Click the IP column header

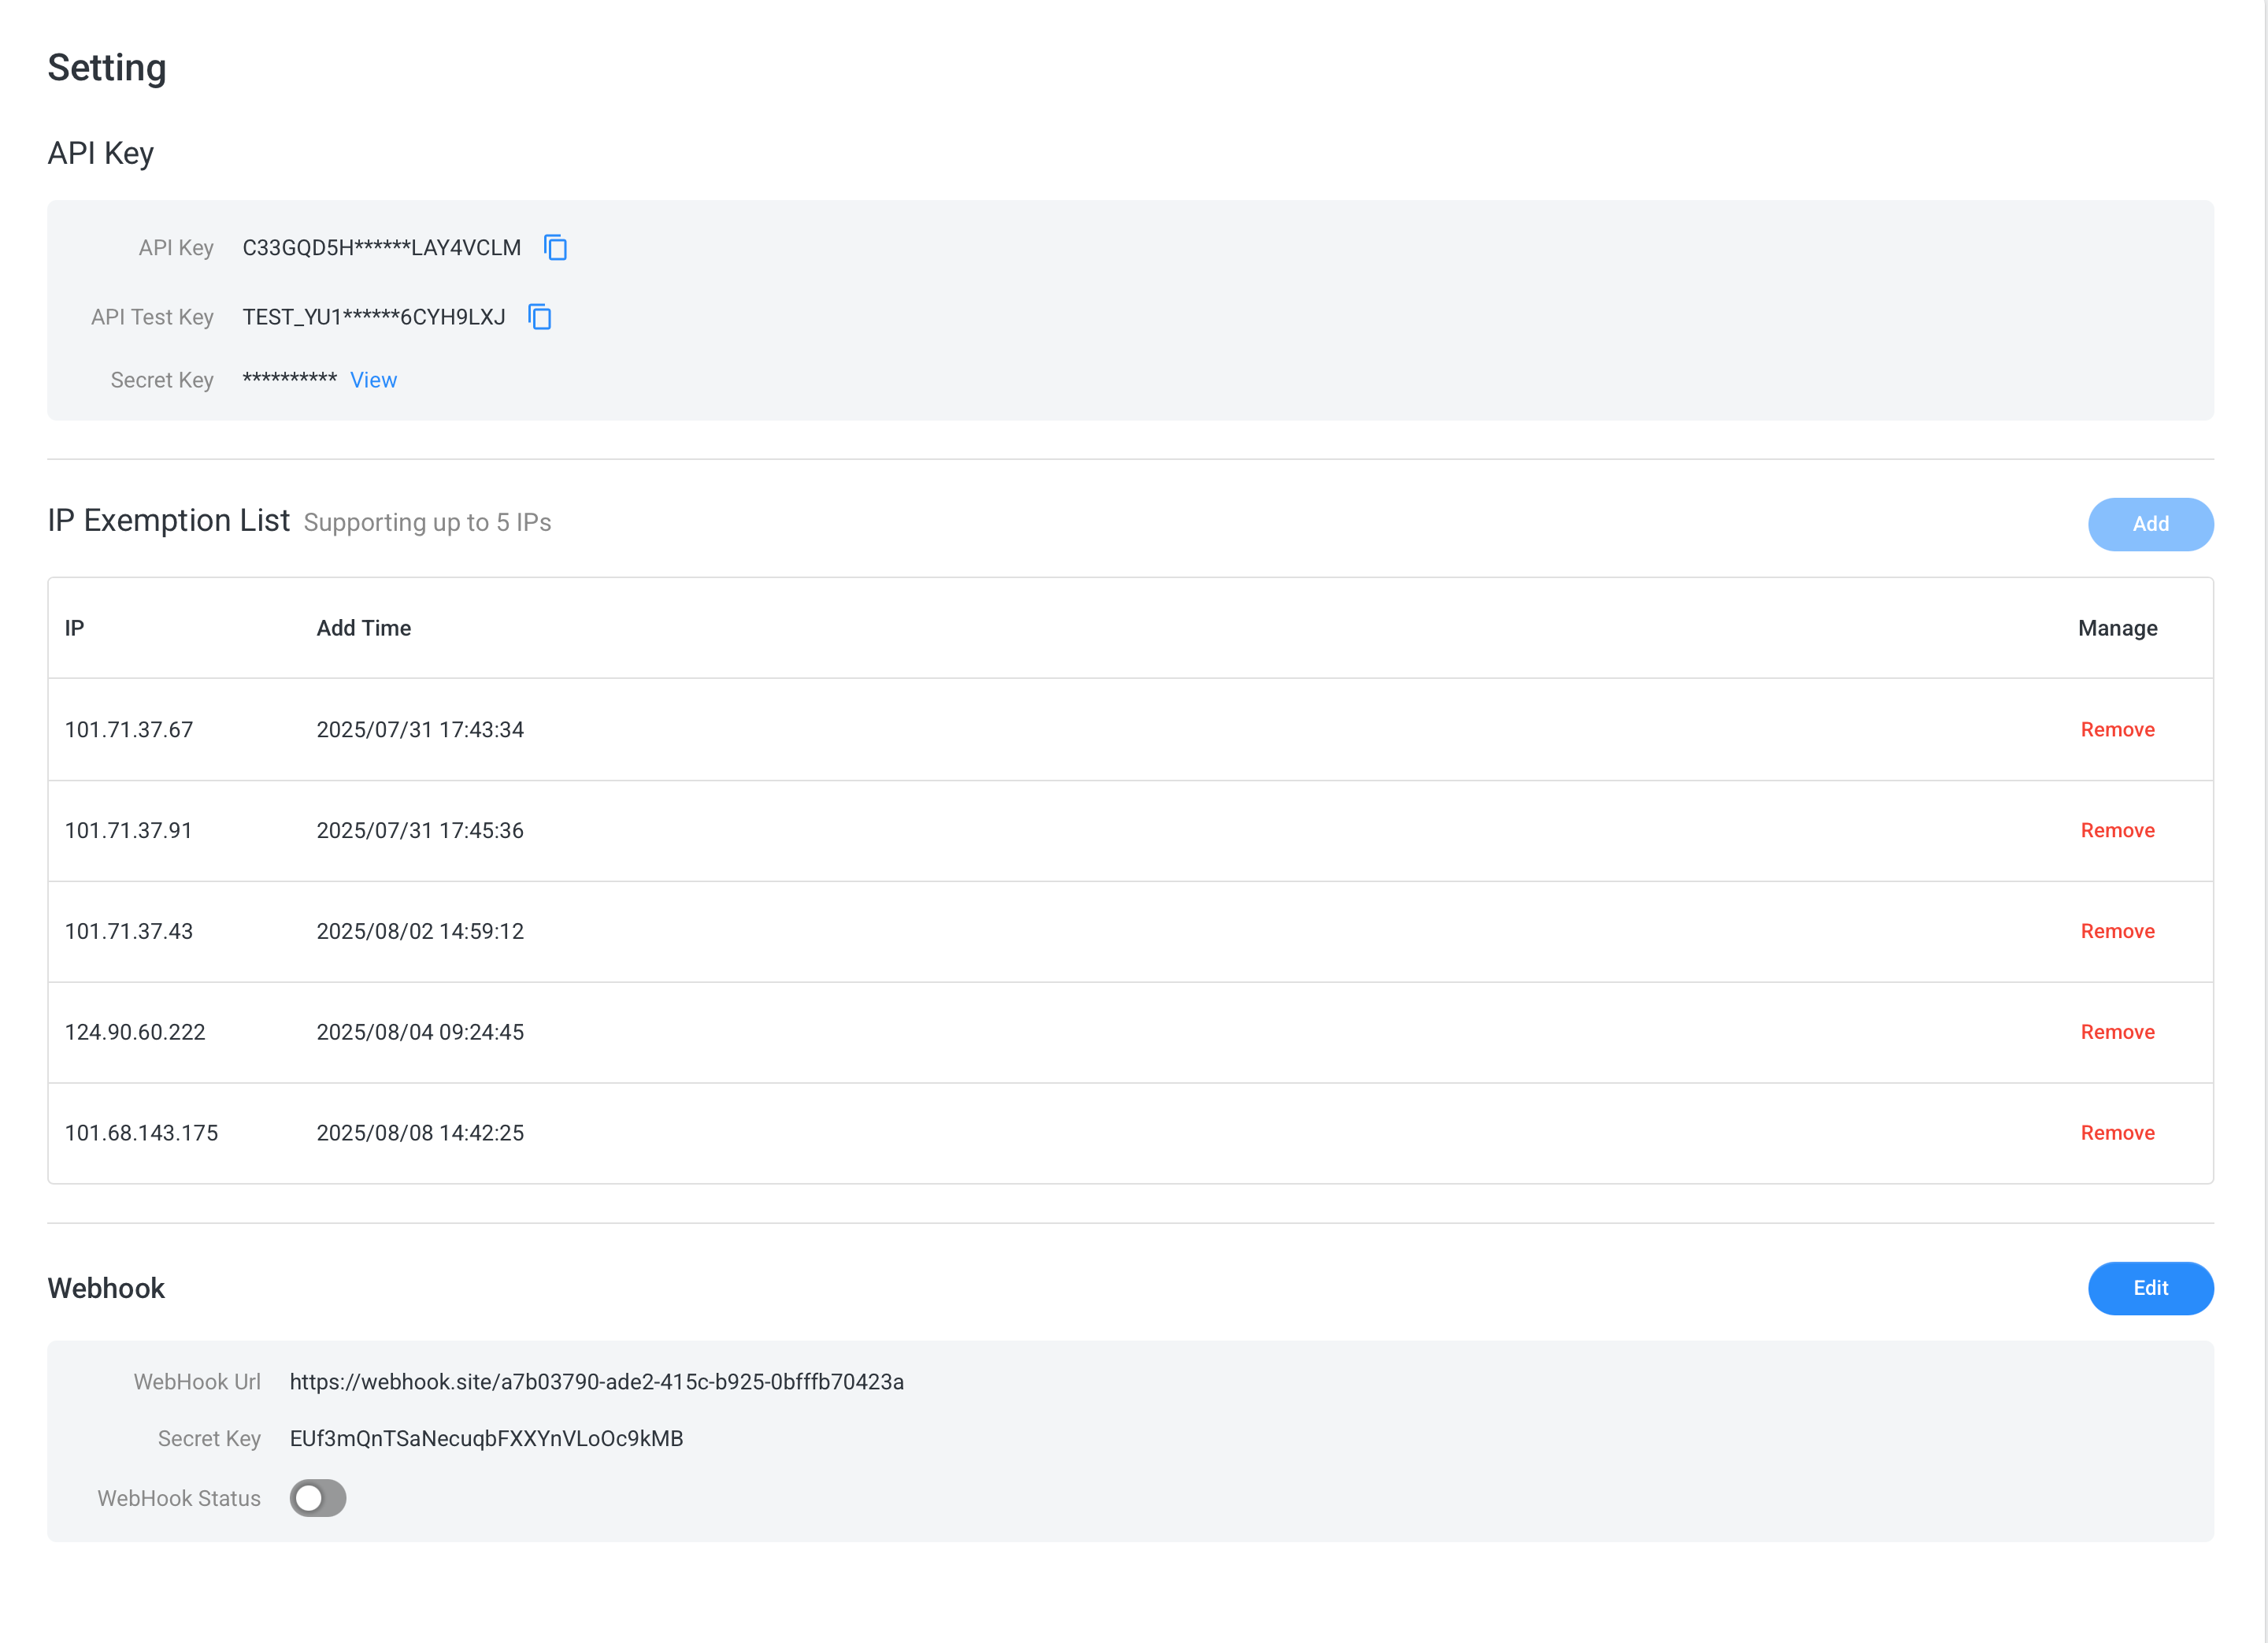(x=74, y=628)
